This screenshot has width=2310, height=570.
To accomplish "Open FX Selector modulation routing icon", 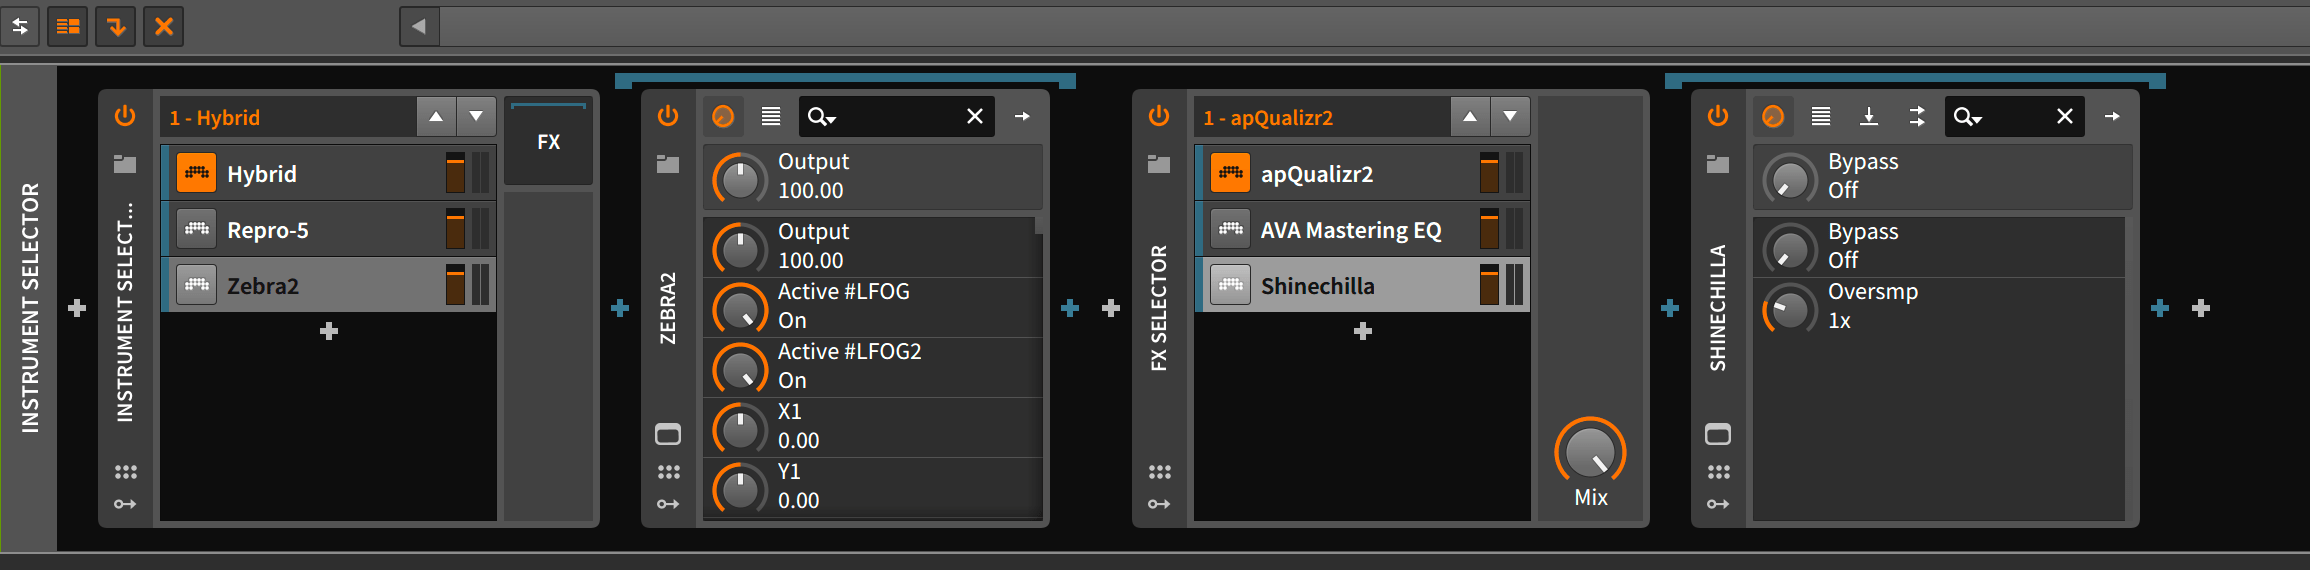I will 1159,504.
